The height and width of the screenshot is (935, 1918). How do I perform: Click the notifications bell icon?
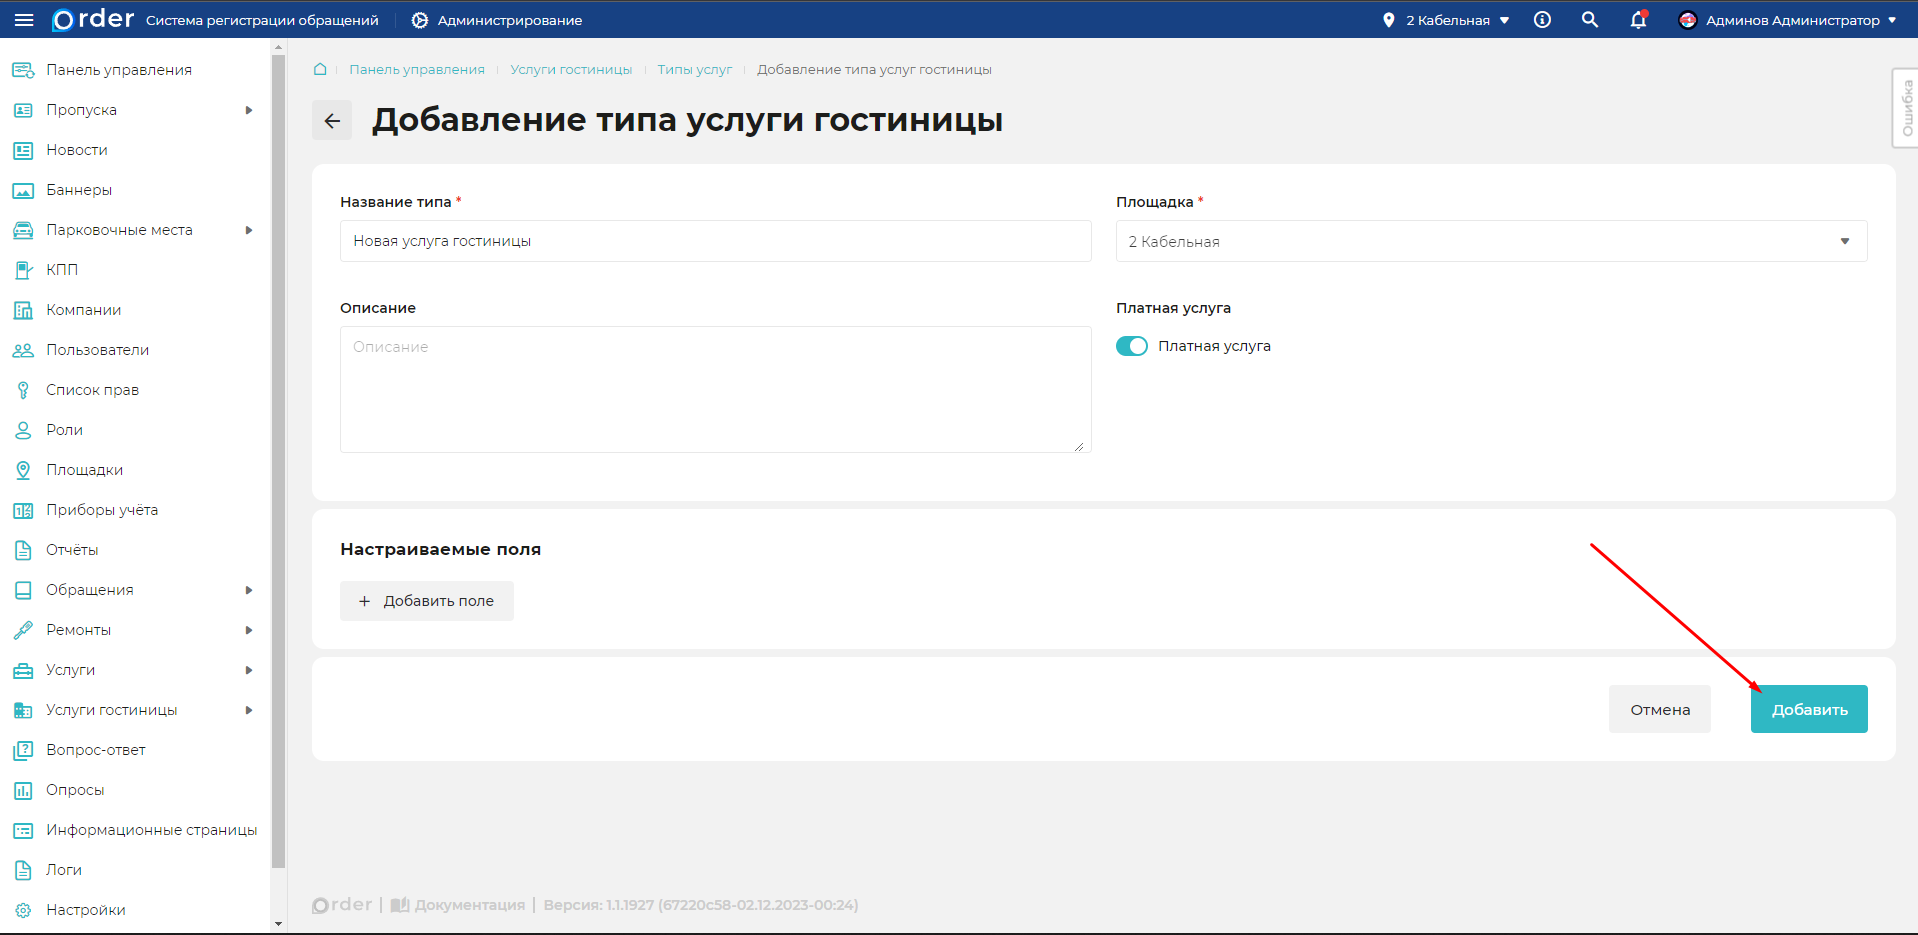pos(1637,19)
